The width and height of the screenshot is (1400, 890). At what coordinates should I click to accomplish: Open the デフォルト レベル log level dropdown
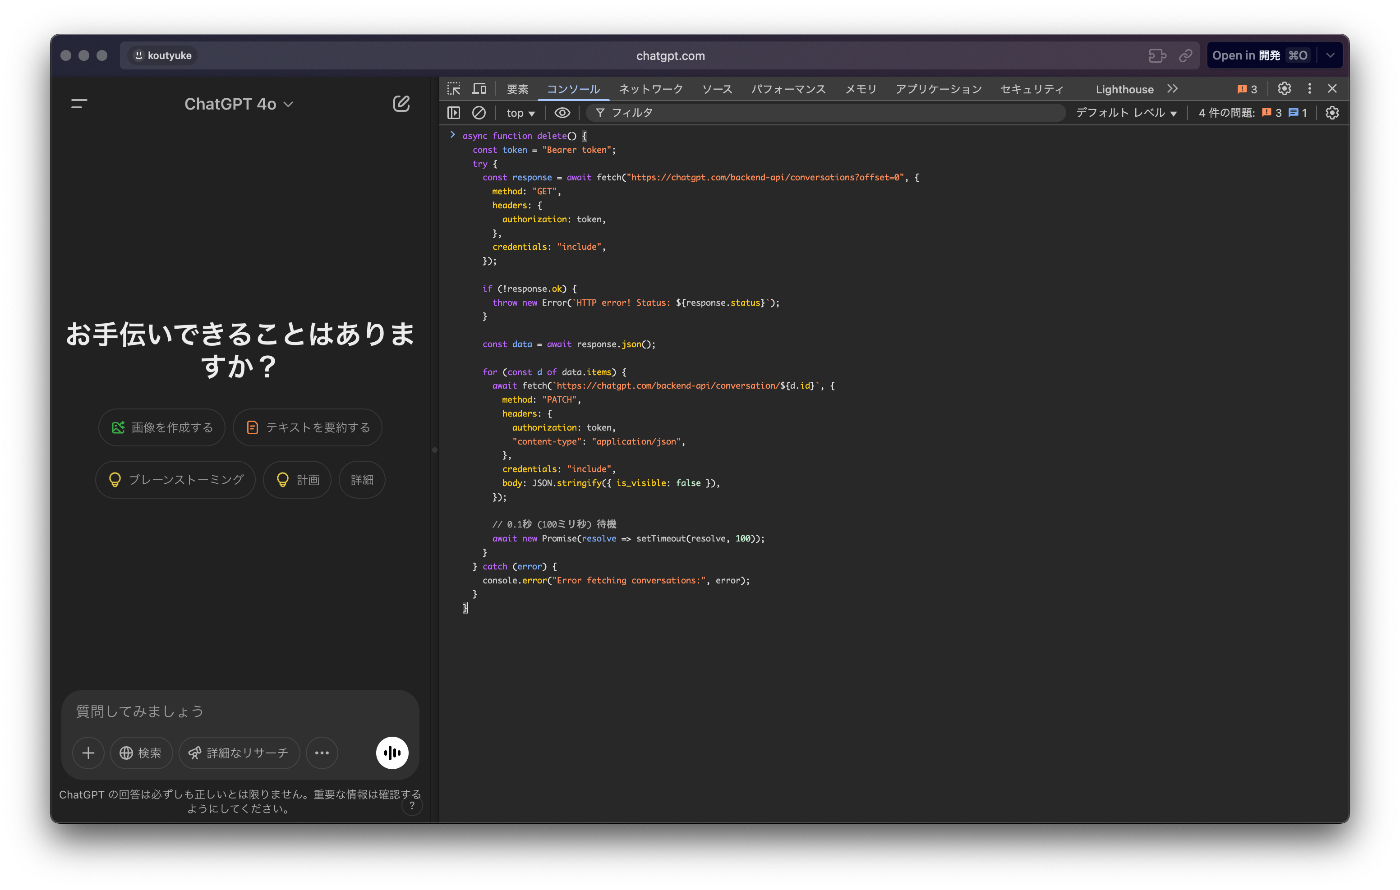click(1127, 113)
